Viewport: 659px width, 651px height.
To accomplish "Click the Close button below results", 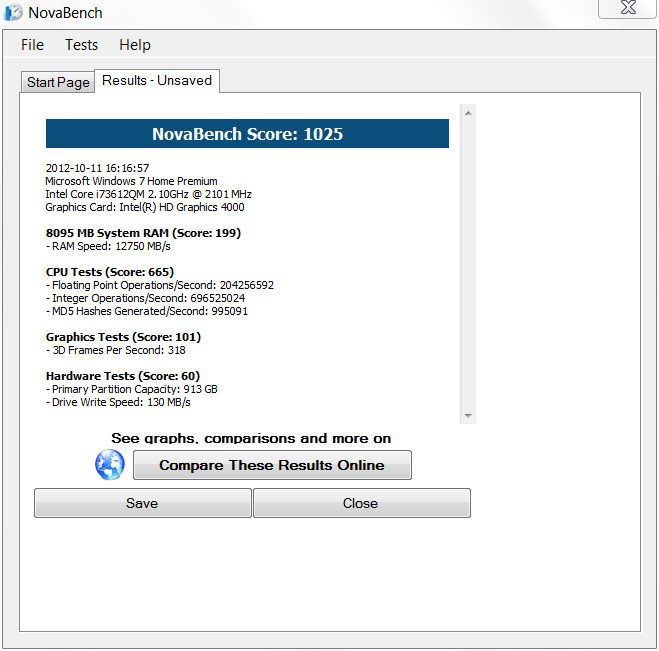I will pyautogui.click(x=362, y=503).
